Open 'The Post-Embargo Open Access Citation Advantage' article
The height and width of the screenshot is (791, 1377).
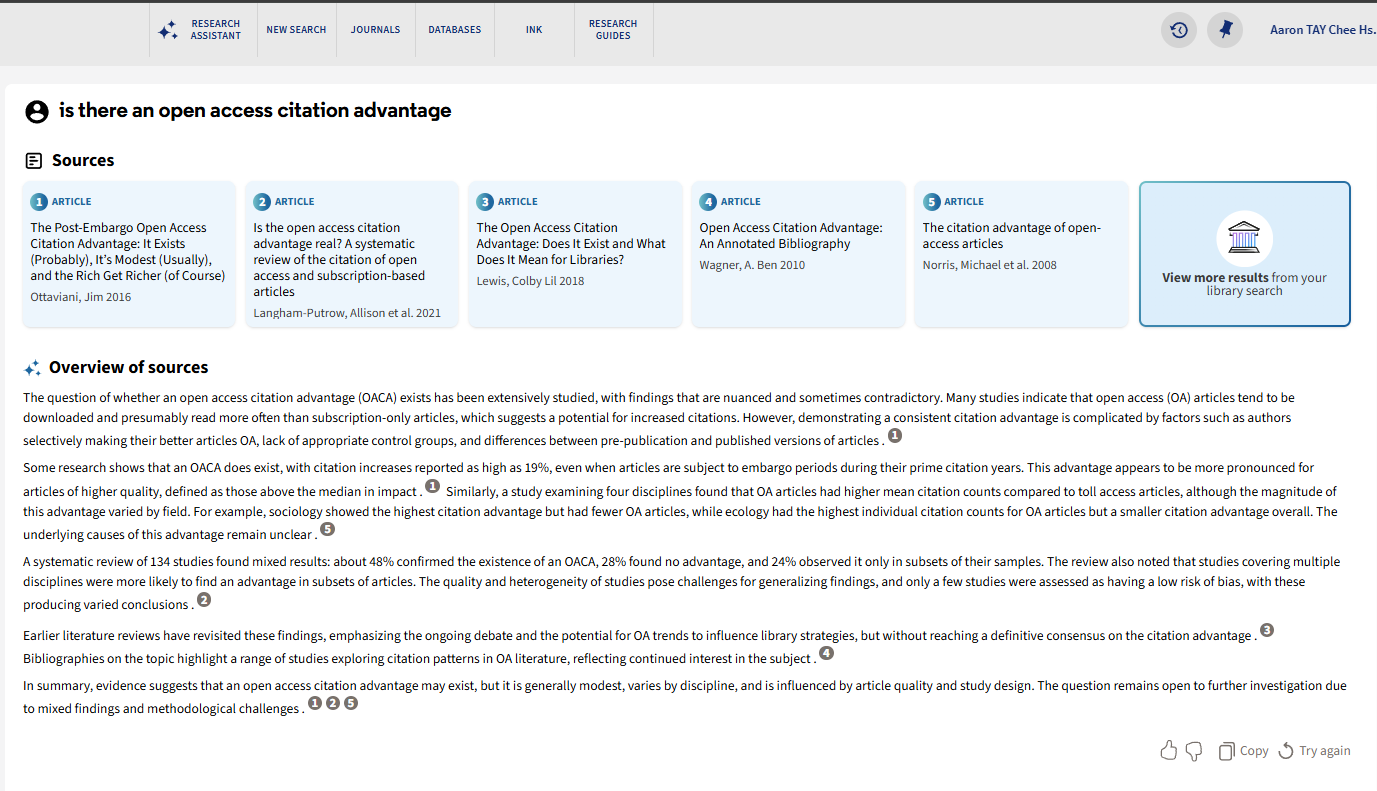(x=128, y=252)
